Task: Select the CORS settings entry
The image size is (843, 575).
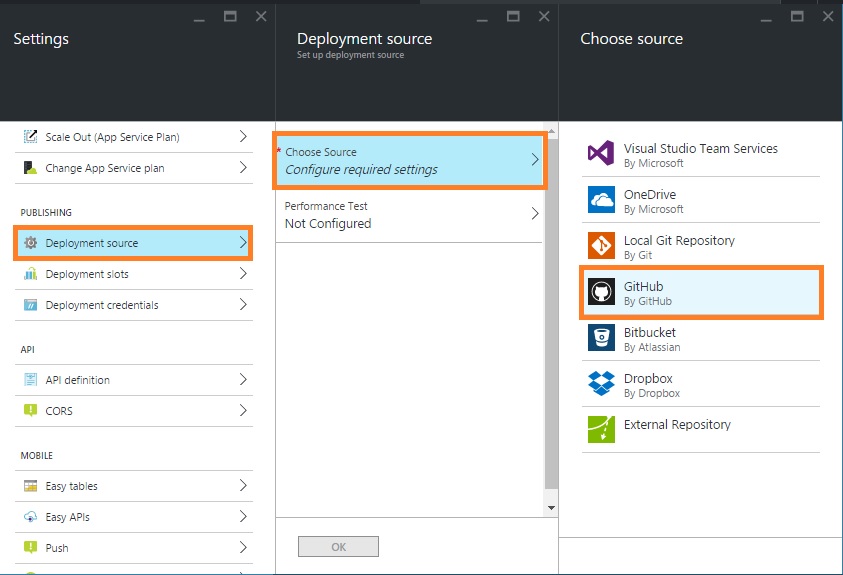Action: click(59, 411)
